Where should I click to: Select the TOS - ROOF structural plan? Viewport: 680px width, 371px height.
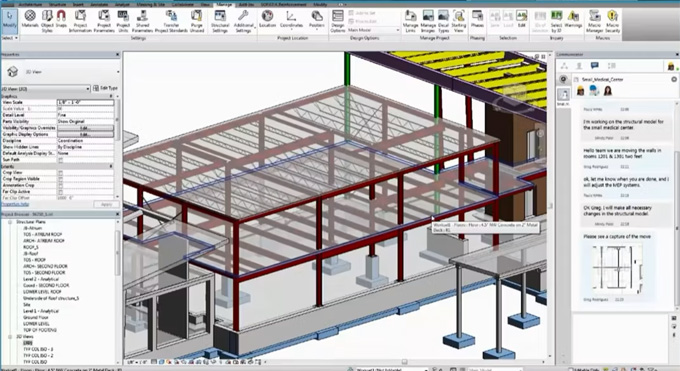(x=35, y=260)
